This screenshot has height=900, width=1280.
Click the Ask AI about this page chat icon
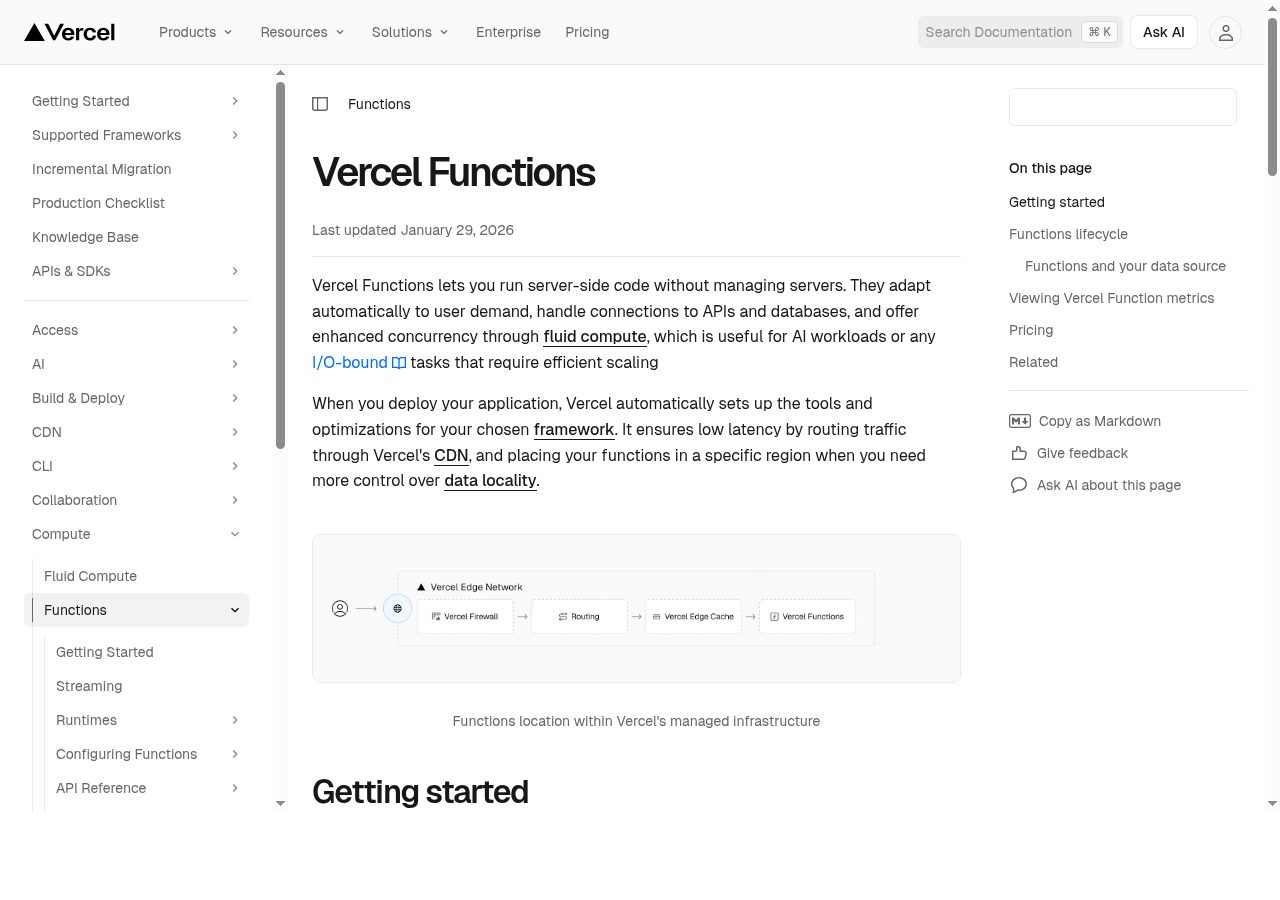(x=1018, y=485)
